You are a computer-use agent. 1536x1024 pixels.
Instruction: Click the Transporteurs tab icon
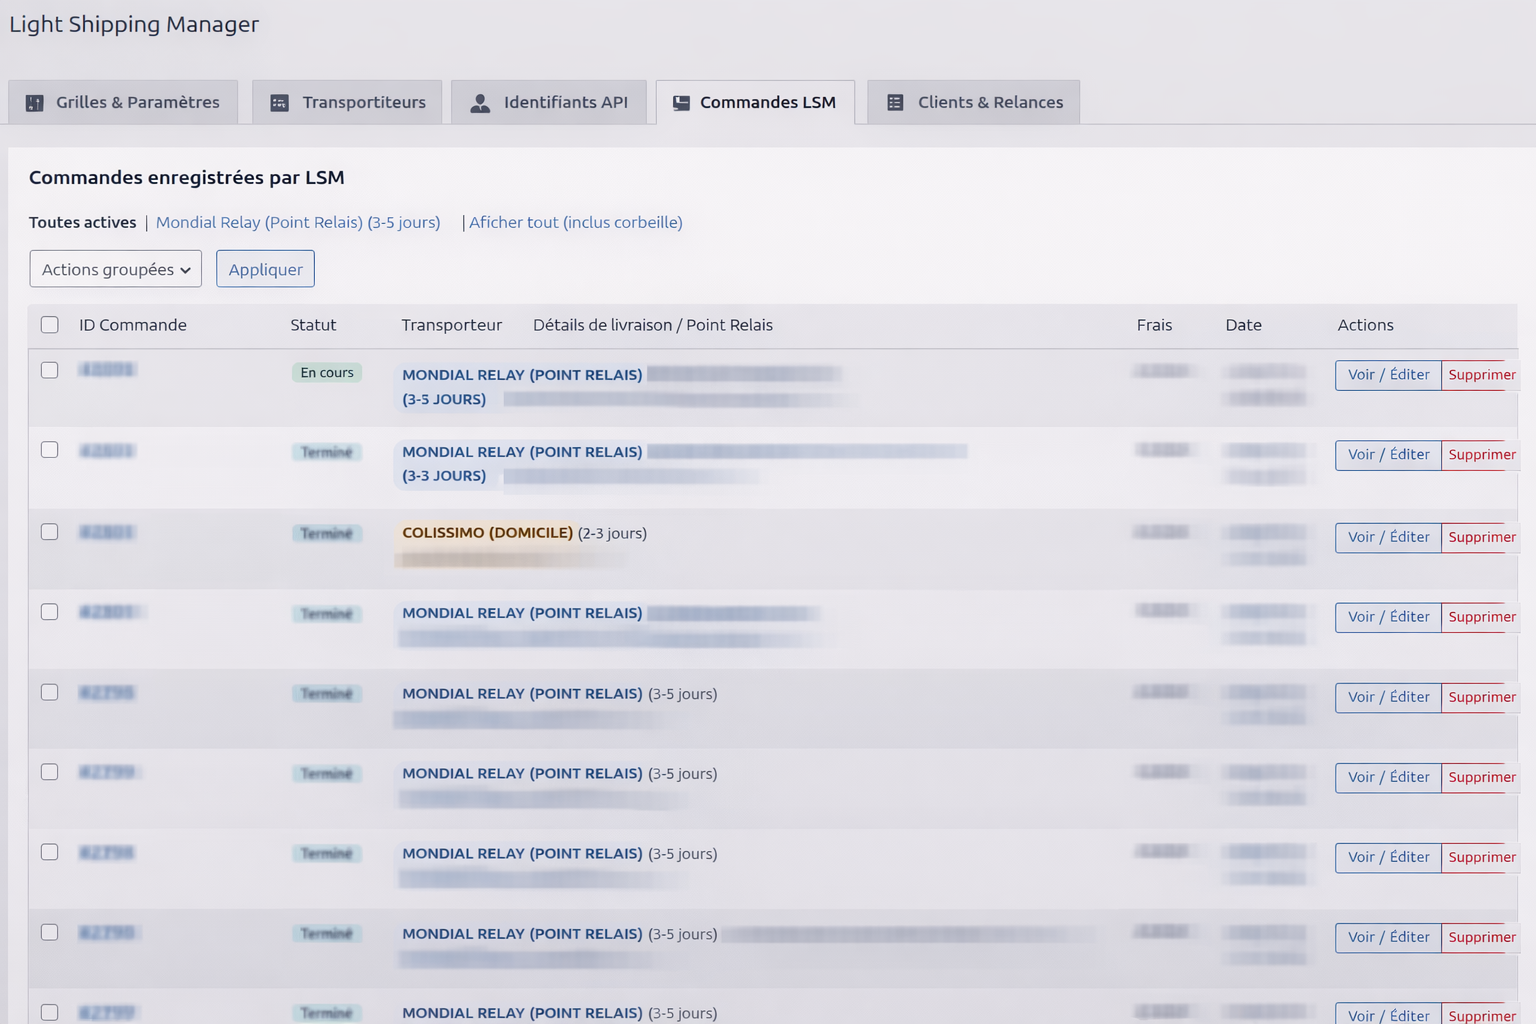[x=280, y=103]
